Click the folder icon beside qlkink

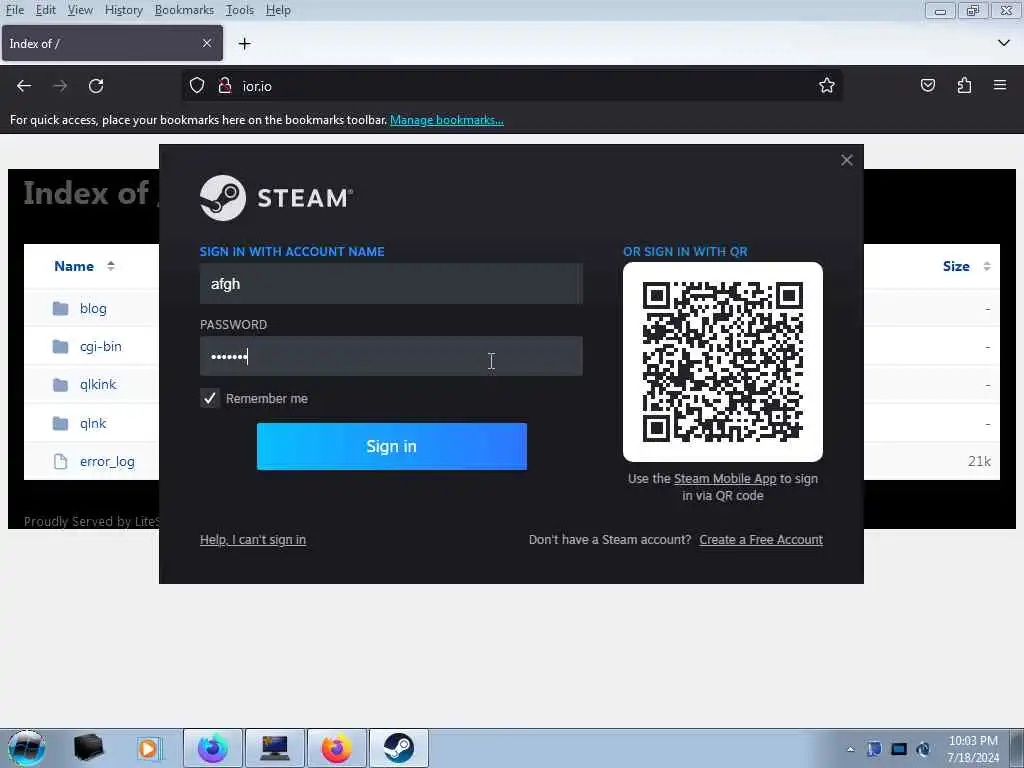click(60, 385)
